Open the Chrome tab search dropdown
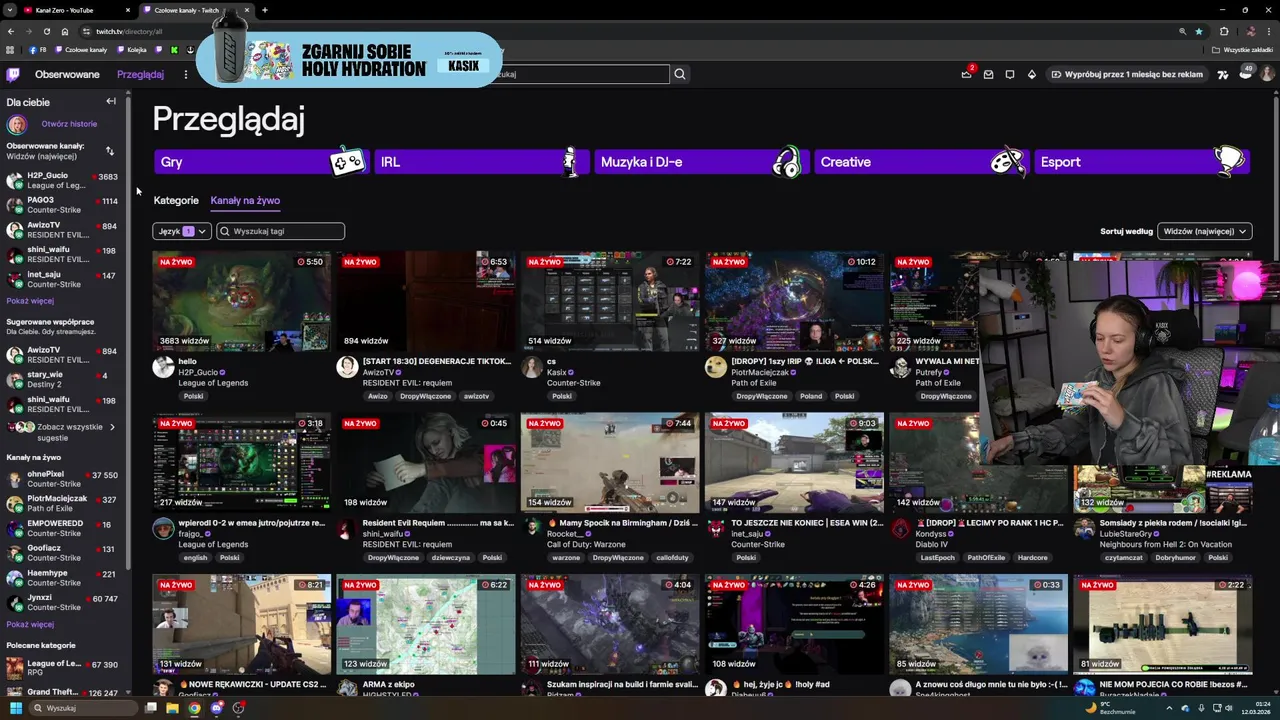The width and height of the screenshot is (1280, 720). 10,10
